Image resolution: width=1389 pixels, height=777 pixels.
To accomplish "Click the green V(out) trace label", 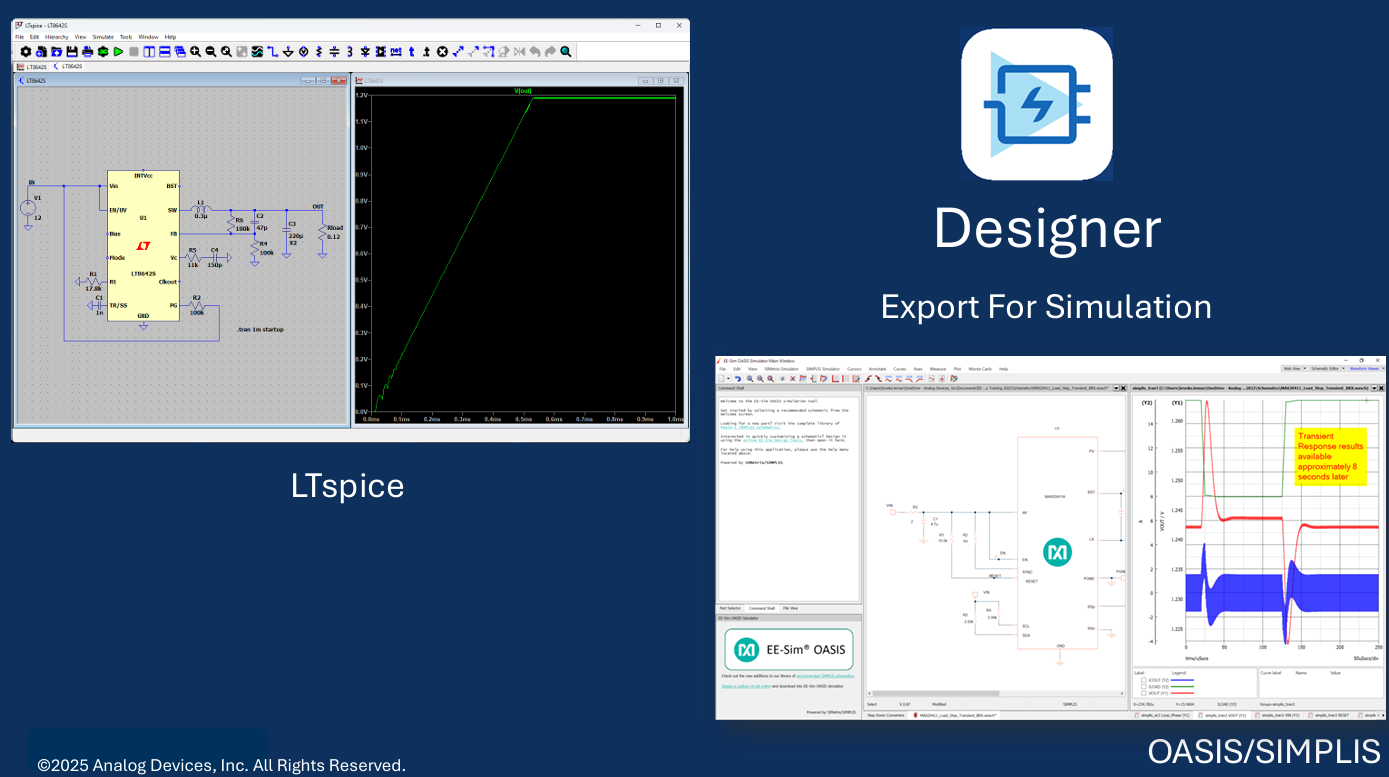I will (523, 91).
